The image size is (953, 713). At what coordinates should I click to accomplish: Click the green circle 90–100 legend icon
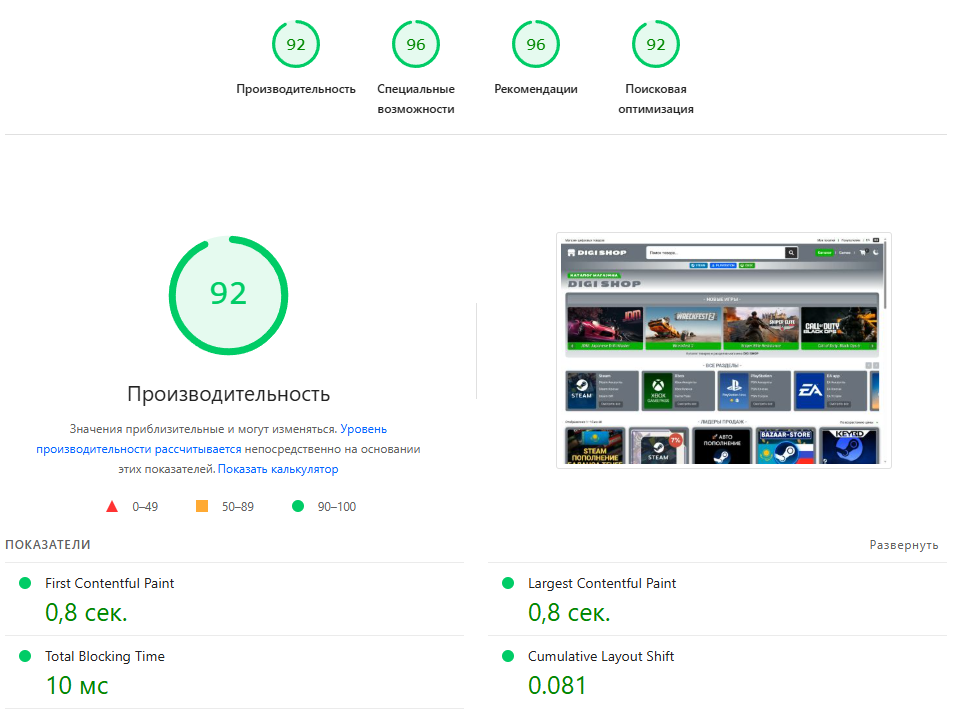click(x=297, y=507)
